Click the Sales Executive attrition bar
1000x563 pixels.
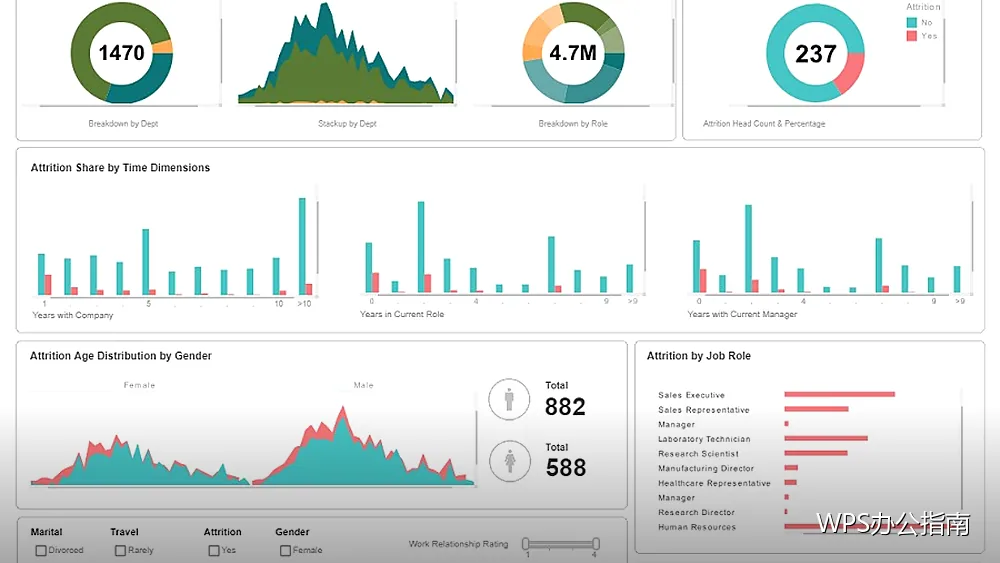pyautogui.click(x=839, y=395)
